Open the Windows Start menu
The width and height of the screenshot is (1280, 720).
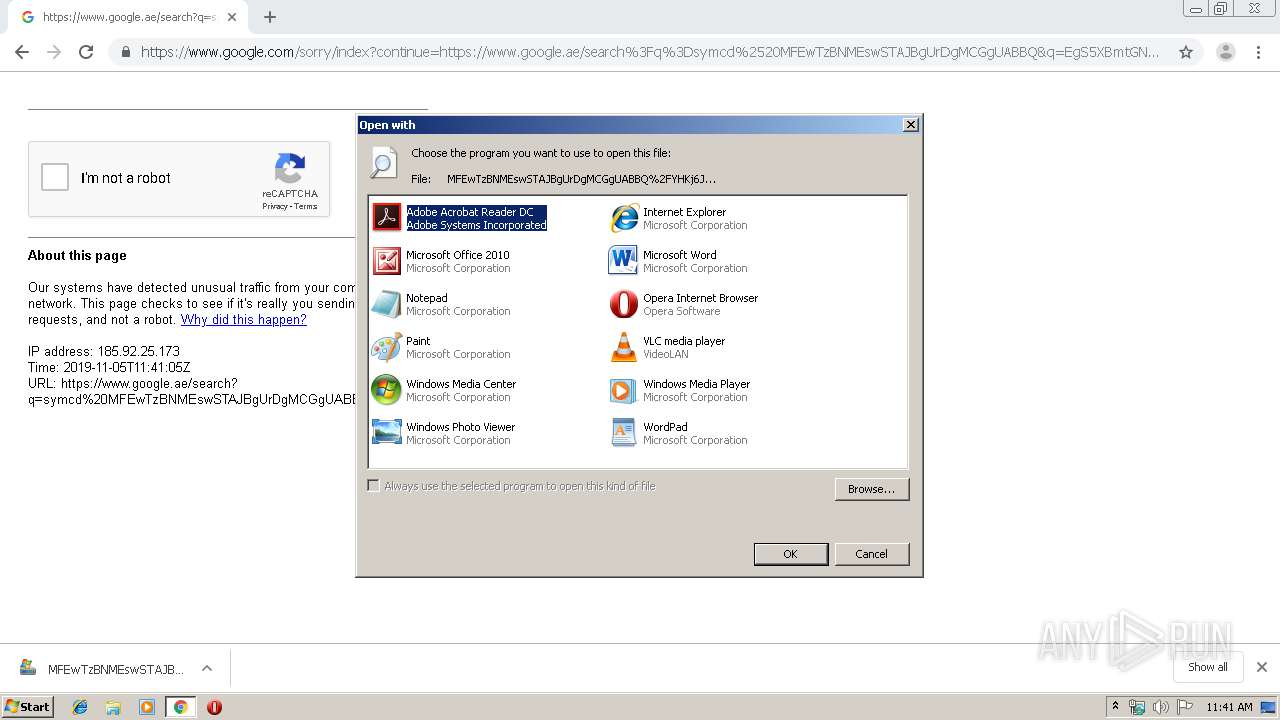(x=27, y=707)
